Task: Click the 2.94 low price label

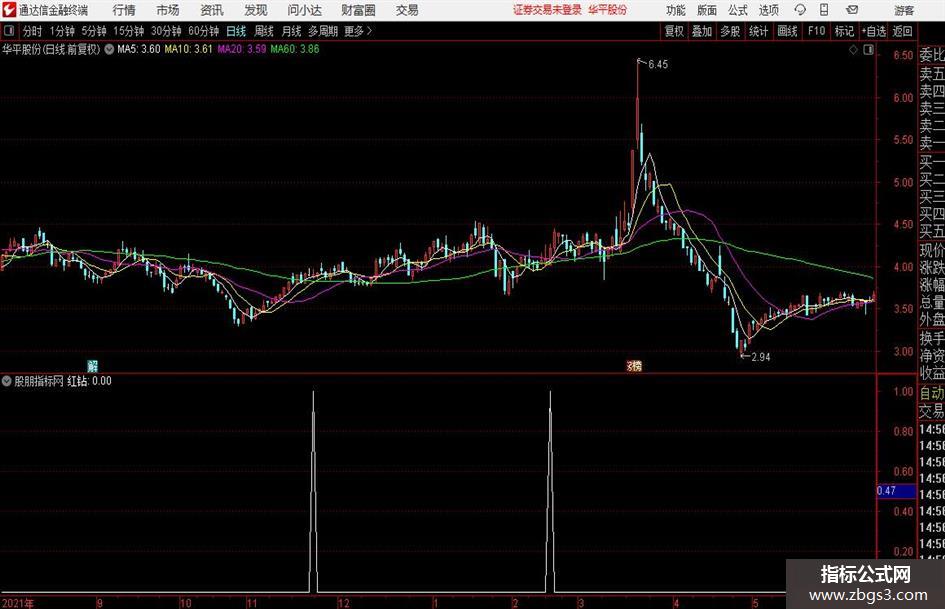Action: pos(761,357)
